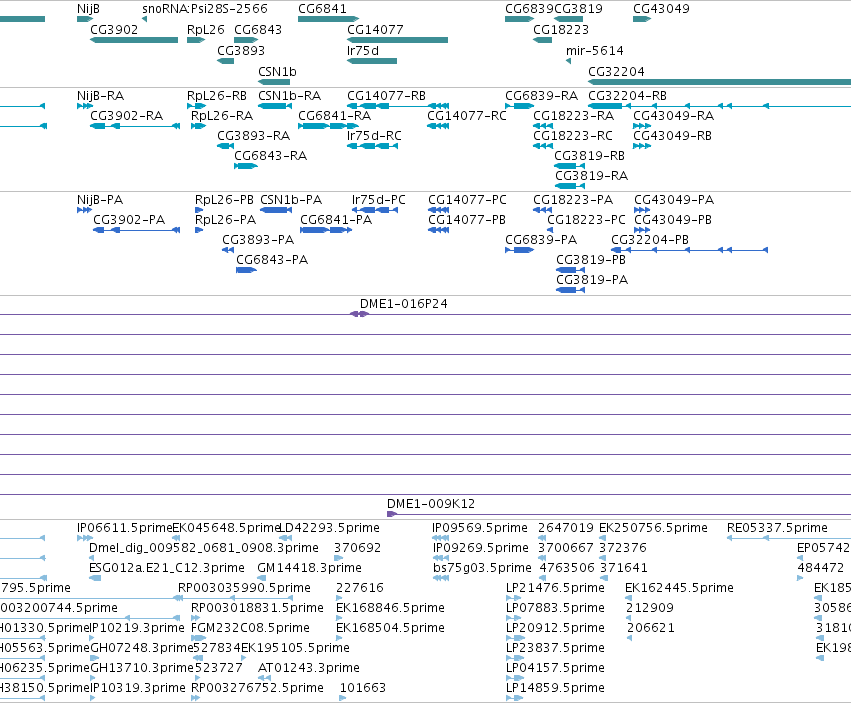The height and width of the screenshot is (703, 851).
Task: Select the CG3819-PB protein feature
Action: tap(570, 270)
